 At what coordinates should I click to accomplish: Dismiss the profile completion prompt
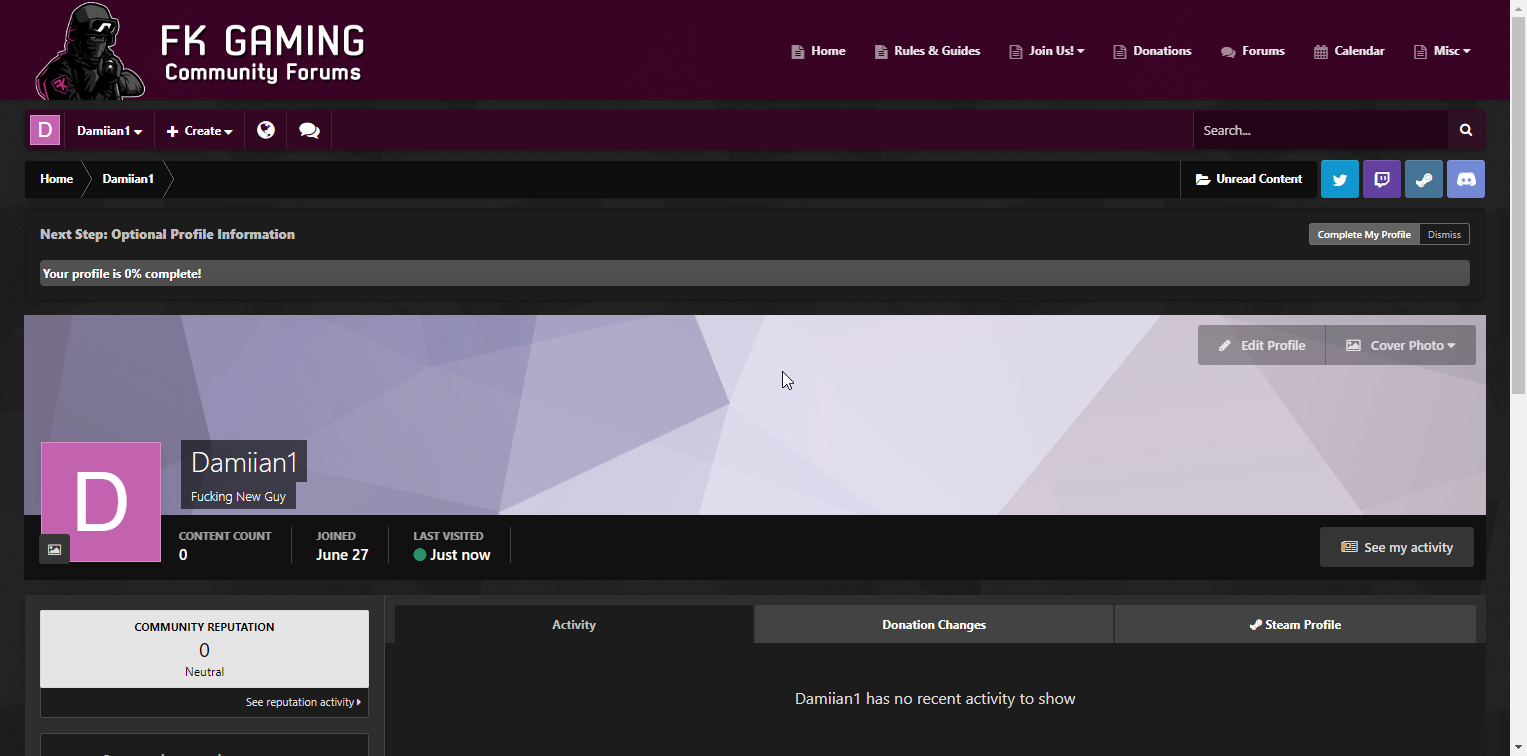point(1444,235)
